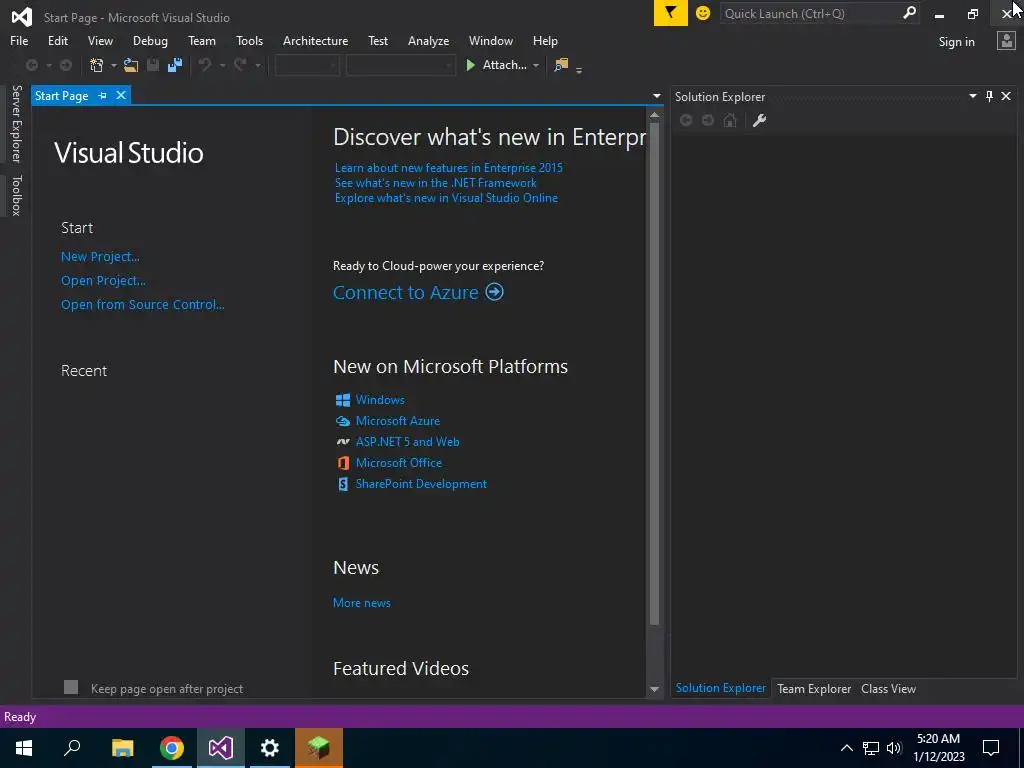Close the Start Page tab
The width and height of the screenshot is (1024, 768).
click(x=121, y=95)
